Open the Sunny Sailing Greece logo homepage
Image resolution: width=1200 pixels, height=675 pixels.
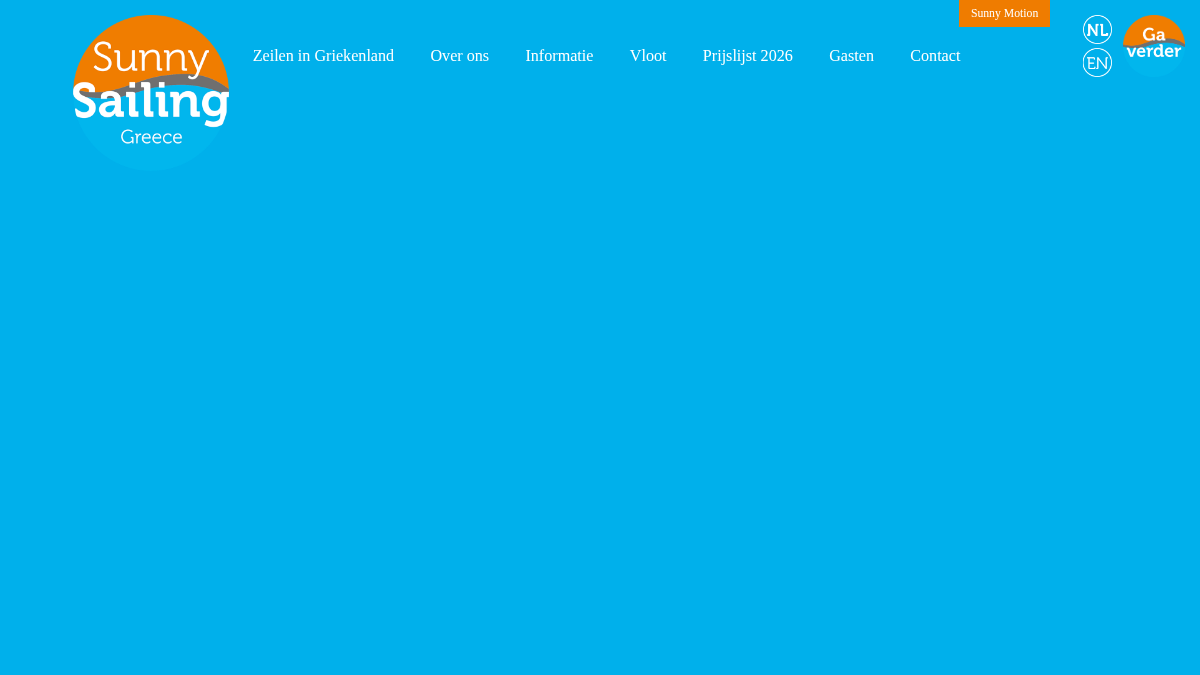click(x=151, y=93)
